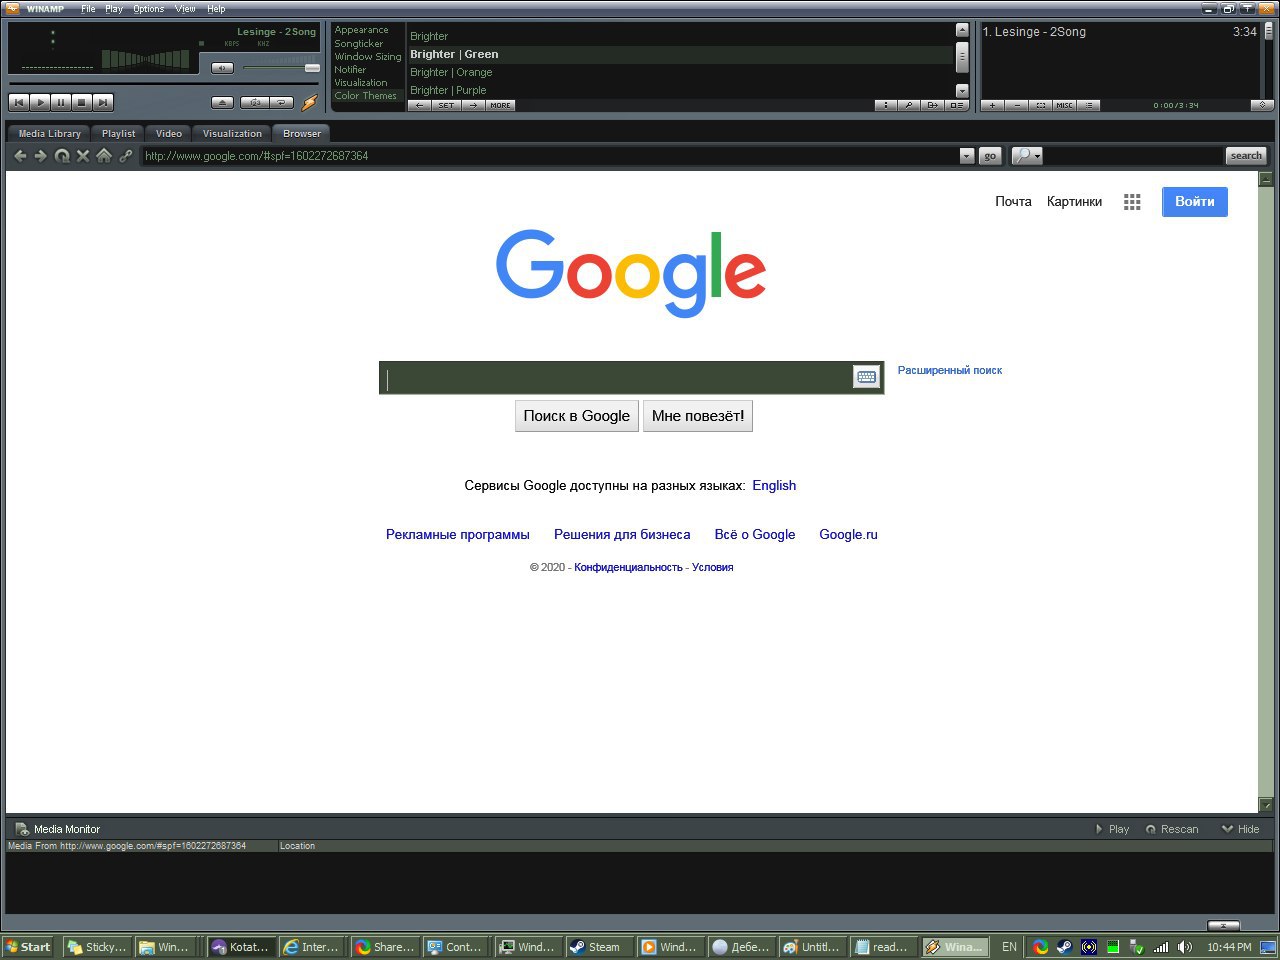
Task: Click the link icon in the browser toolbar
Action: [125, 155]
